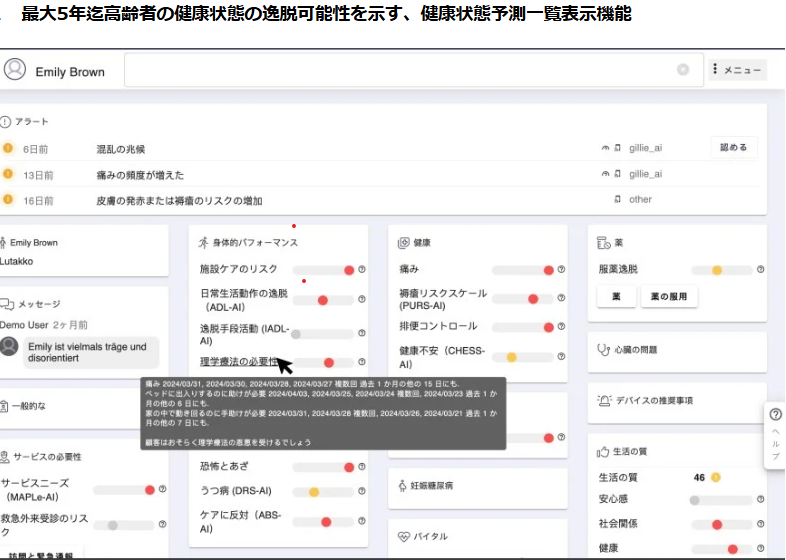The width and height of the screenshot is (786, 560).
Task: Click the 理学療法の必要性 link
Action: point(239,361)
